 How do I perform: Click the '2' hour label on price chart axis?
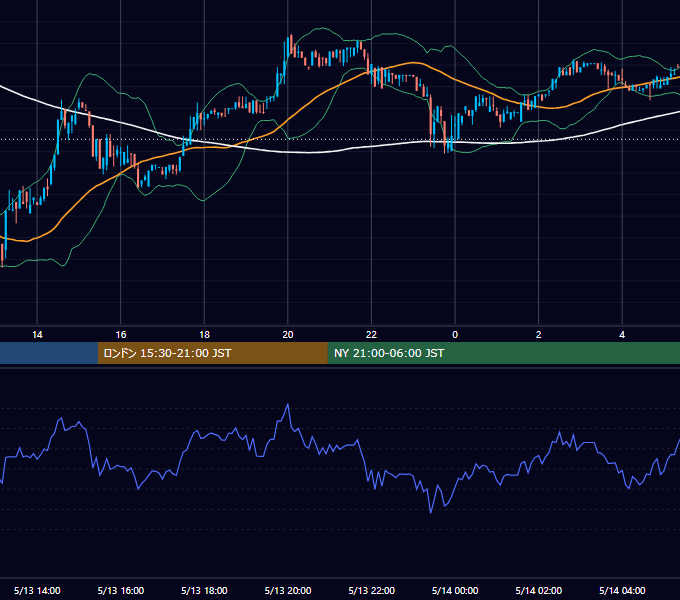pyautogui.click(x=539, y=335)
